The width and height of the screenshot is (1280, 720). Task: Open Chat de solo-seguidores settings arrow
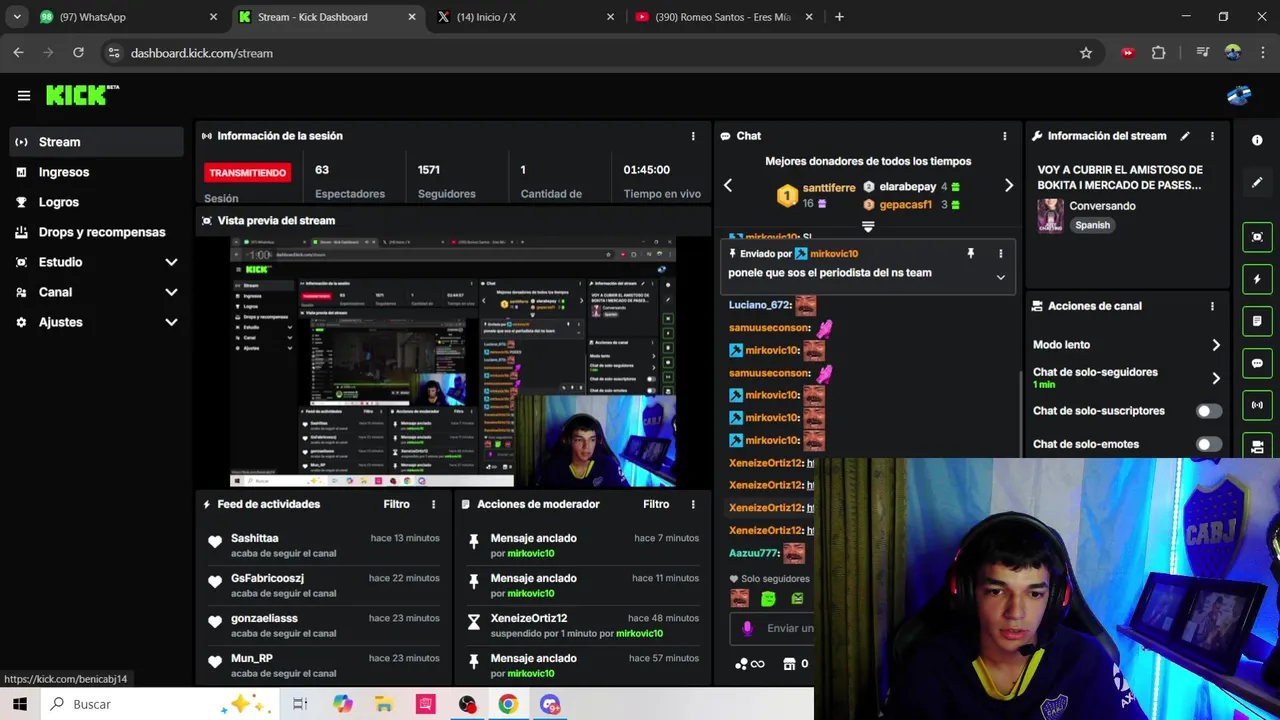[1216, 378]
